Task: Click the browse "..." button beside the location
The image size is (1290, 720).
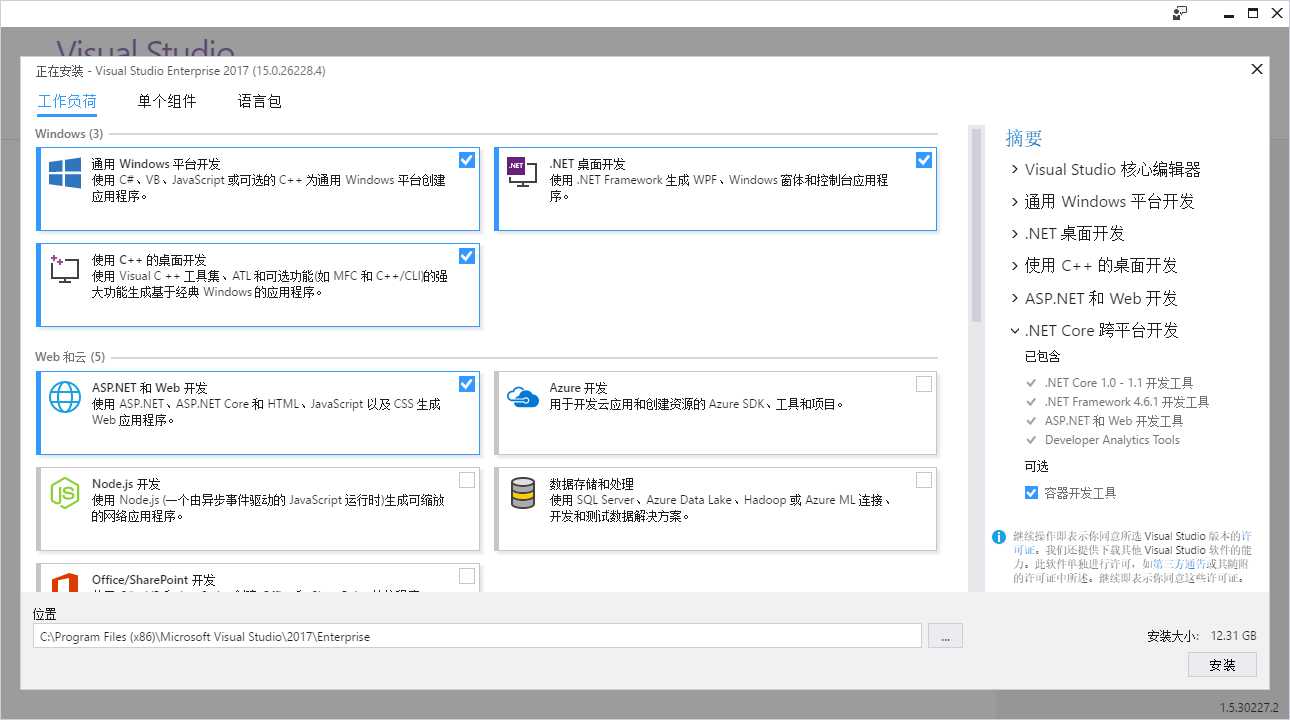Action: coord(945,636)
